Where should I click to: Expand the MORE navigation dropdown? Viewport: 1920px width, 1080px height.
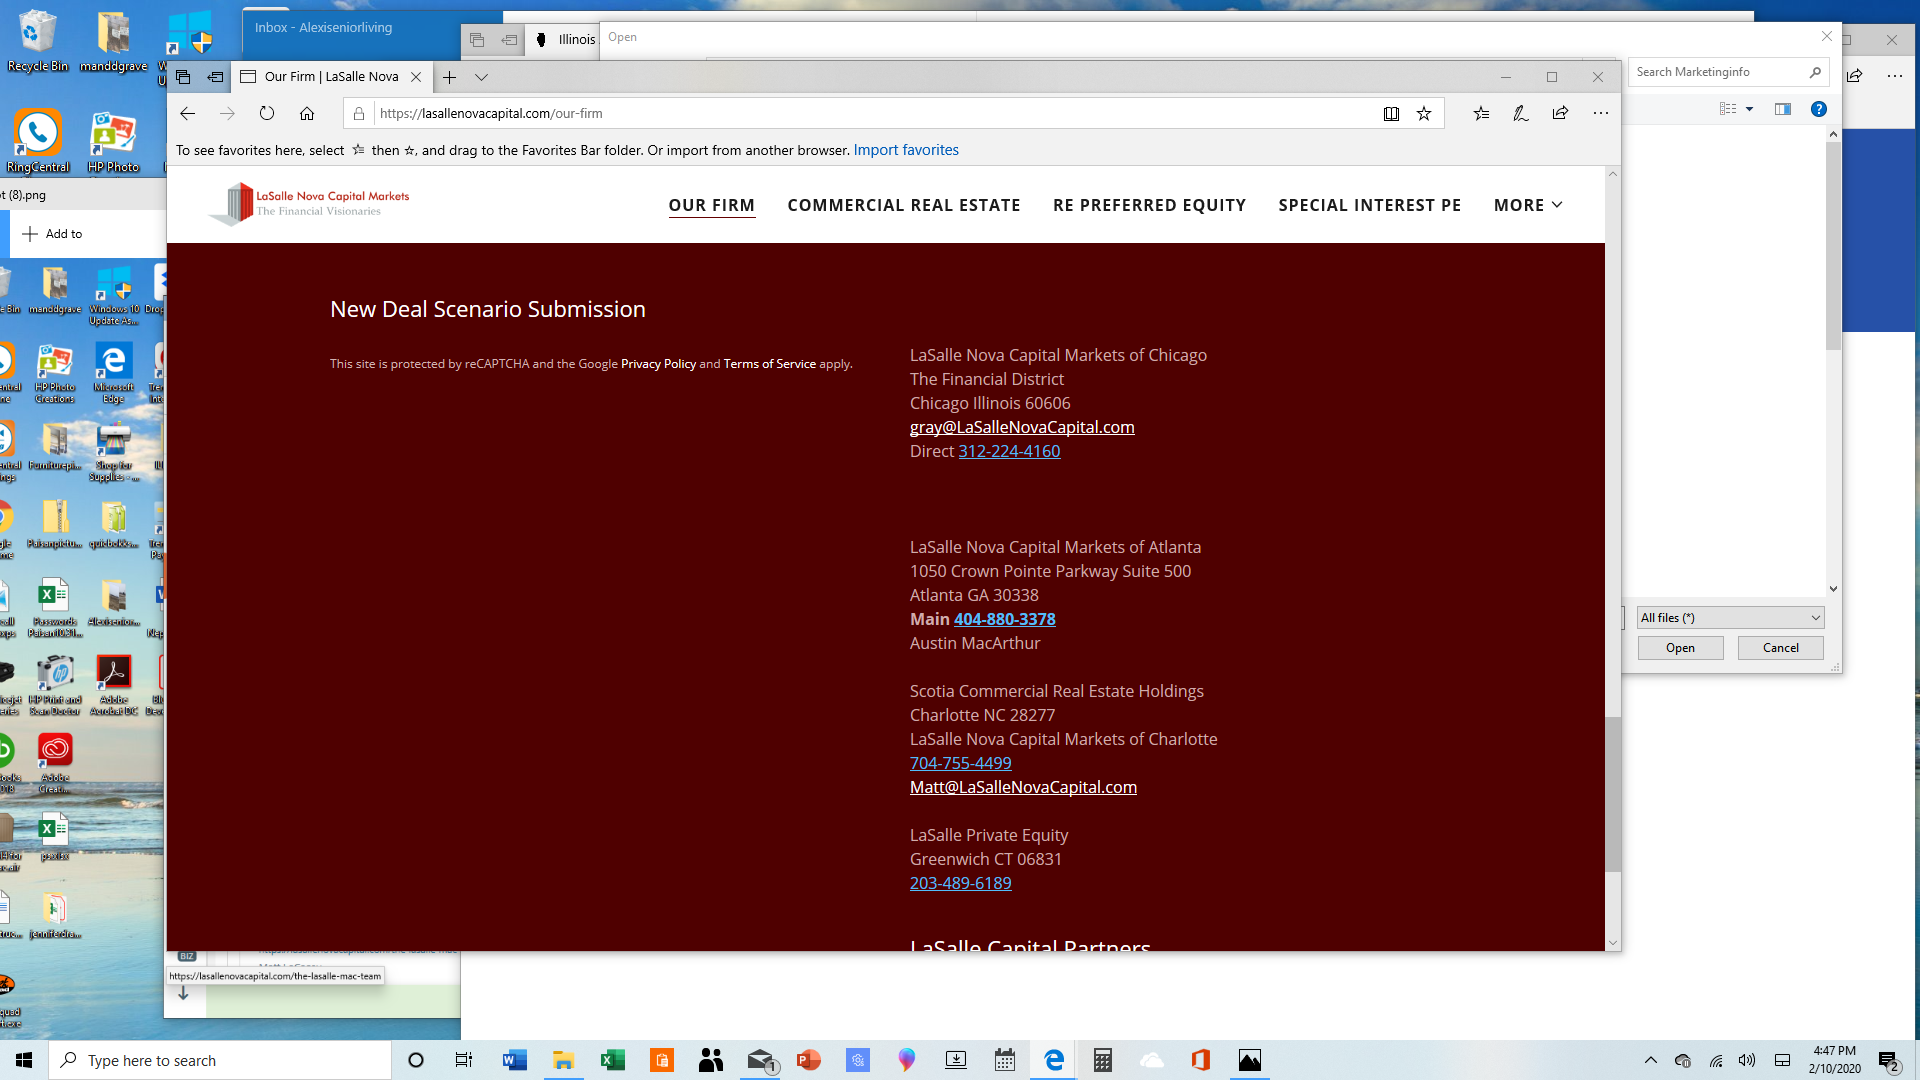click(1528, 205)
